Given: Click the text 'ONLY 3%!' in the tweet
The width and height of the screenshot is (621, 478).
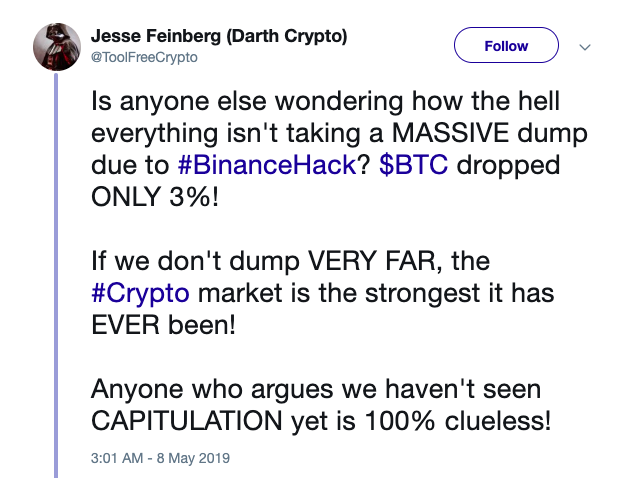Looking at the screenshot, I should 155,197.
